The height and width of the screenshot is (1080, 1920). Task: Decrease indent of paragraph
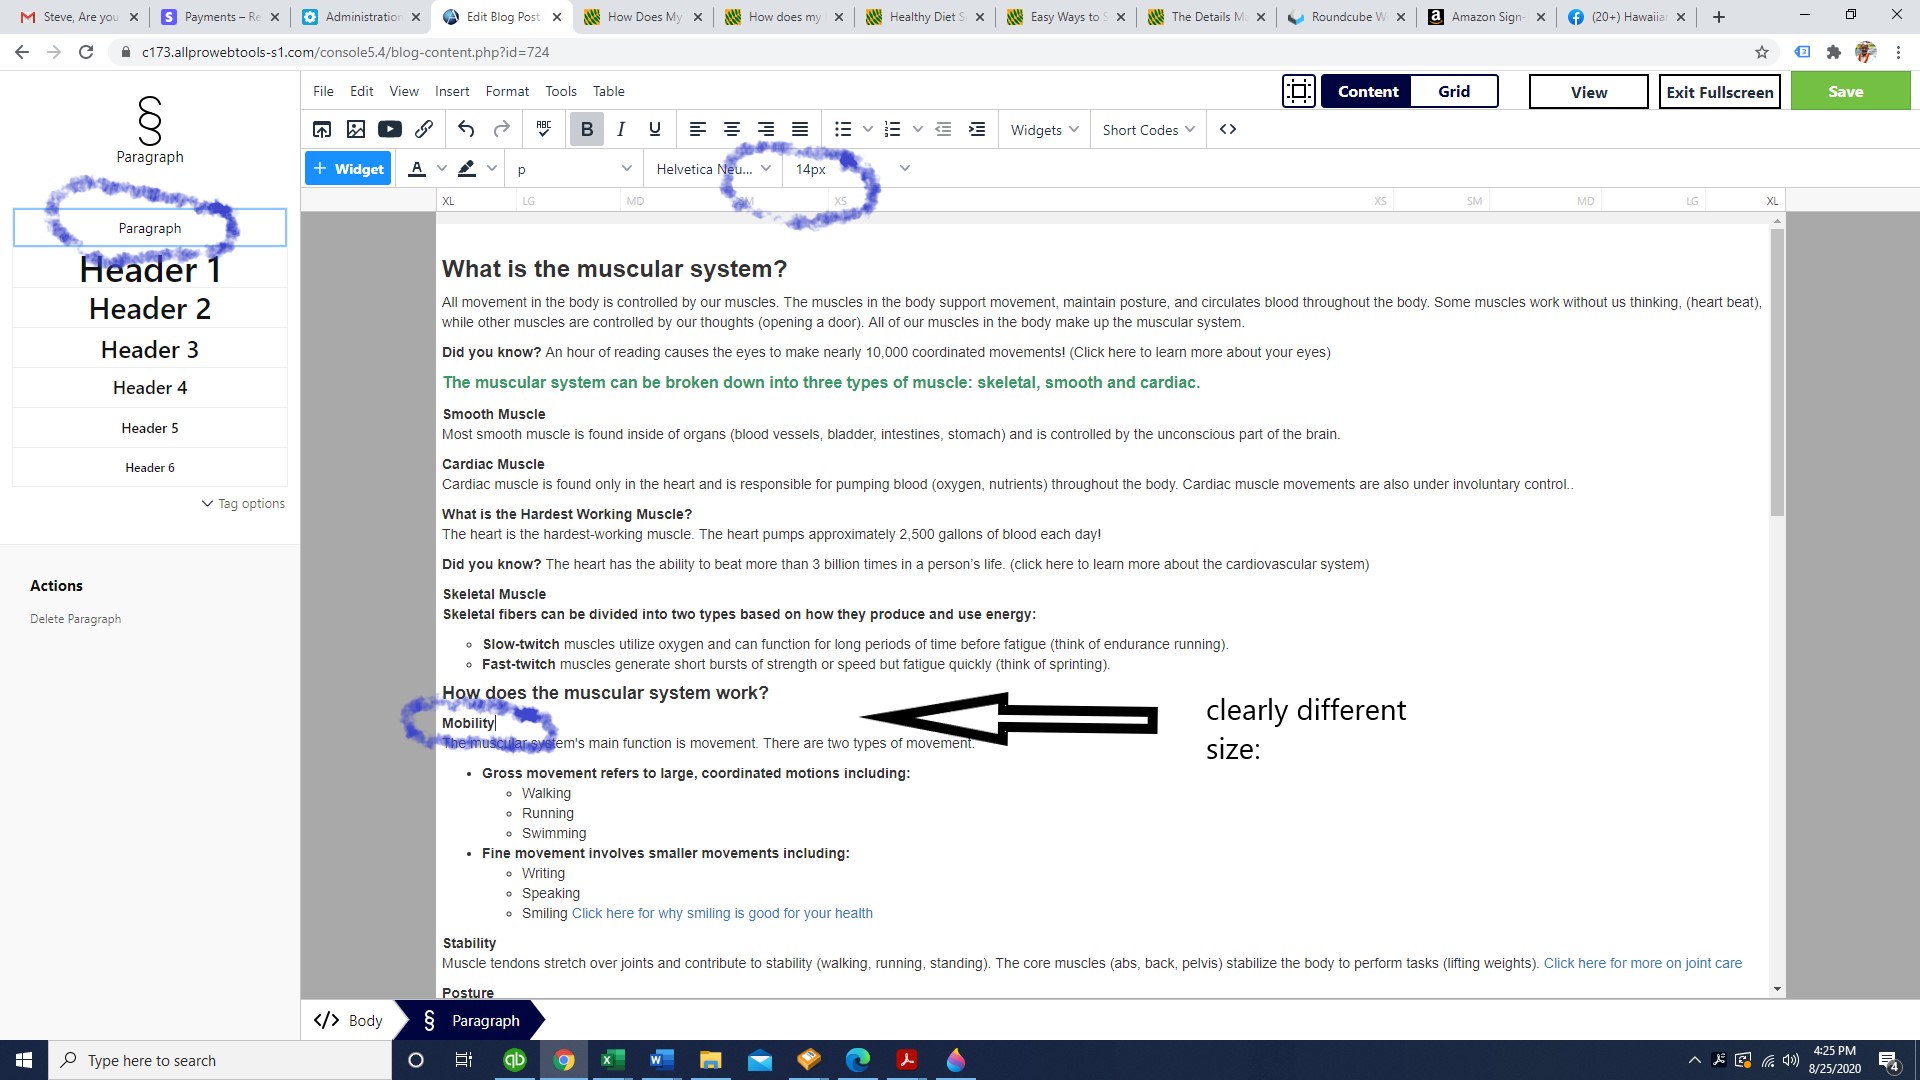pos(943,129)
